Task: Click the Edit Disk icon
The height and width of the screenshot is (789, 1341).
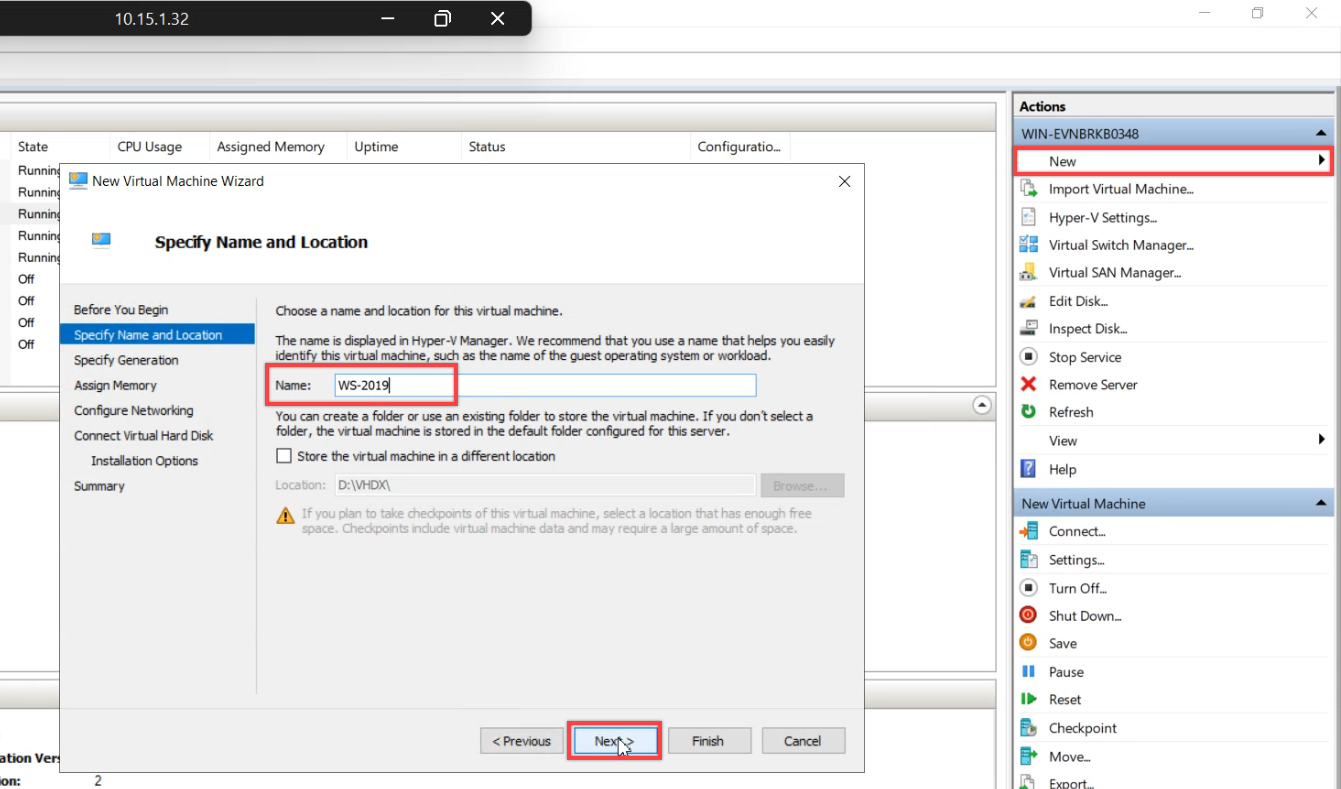Action: [x=1028, y=301]
